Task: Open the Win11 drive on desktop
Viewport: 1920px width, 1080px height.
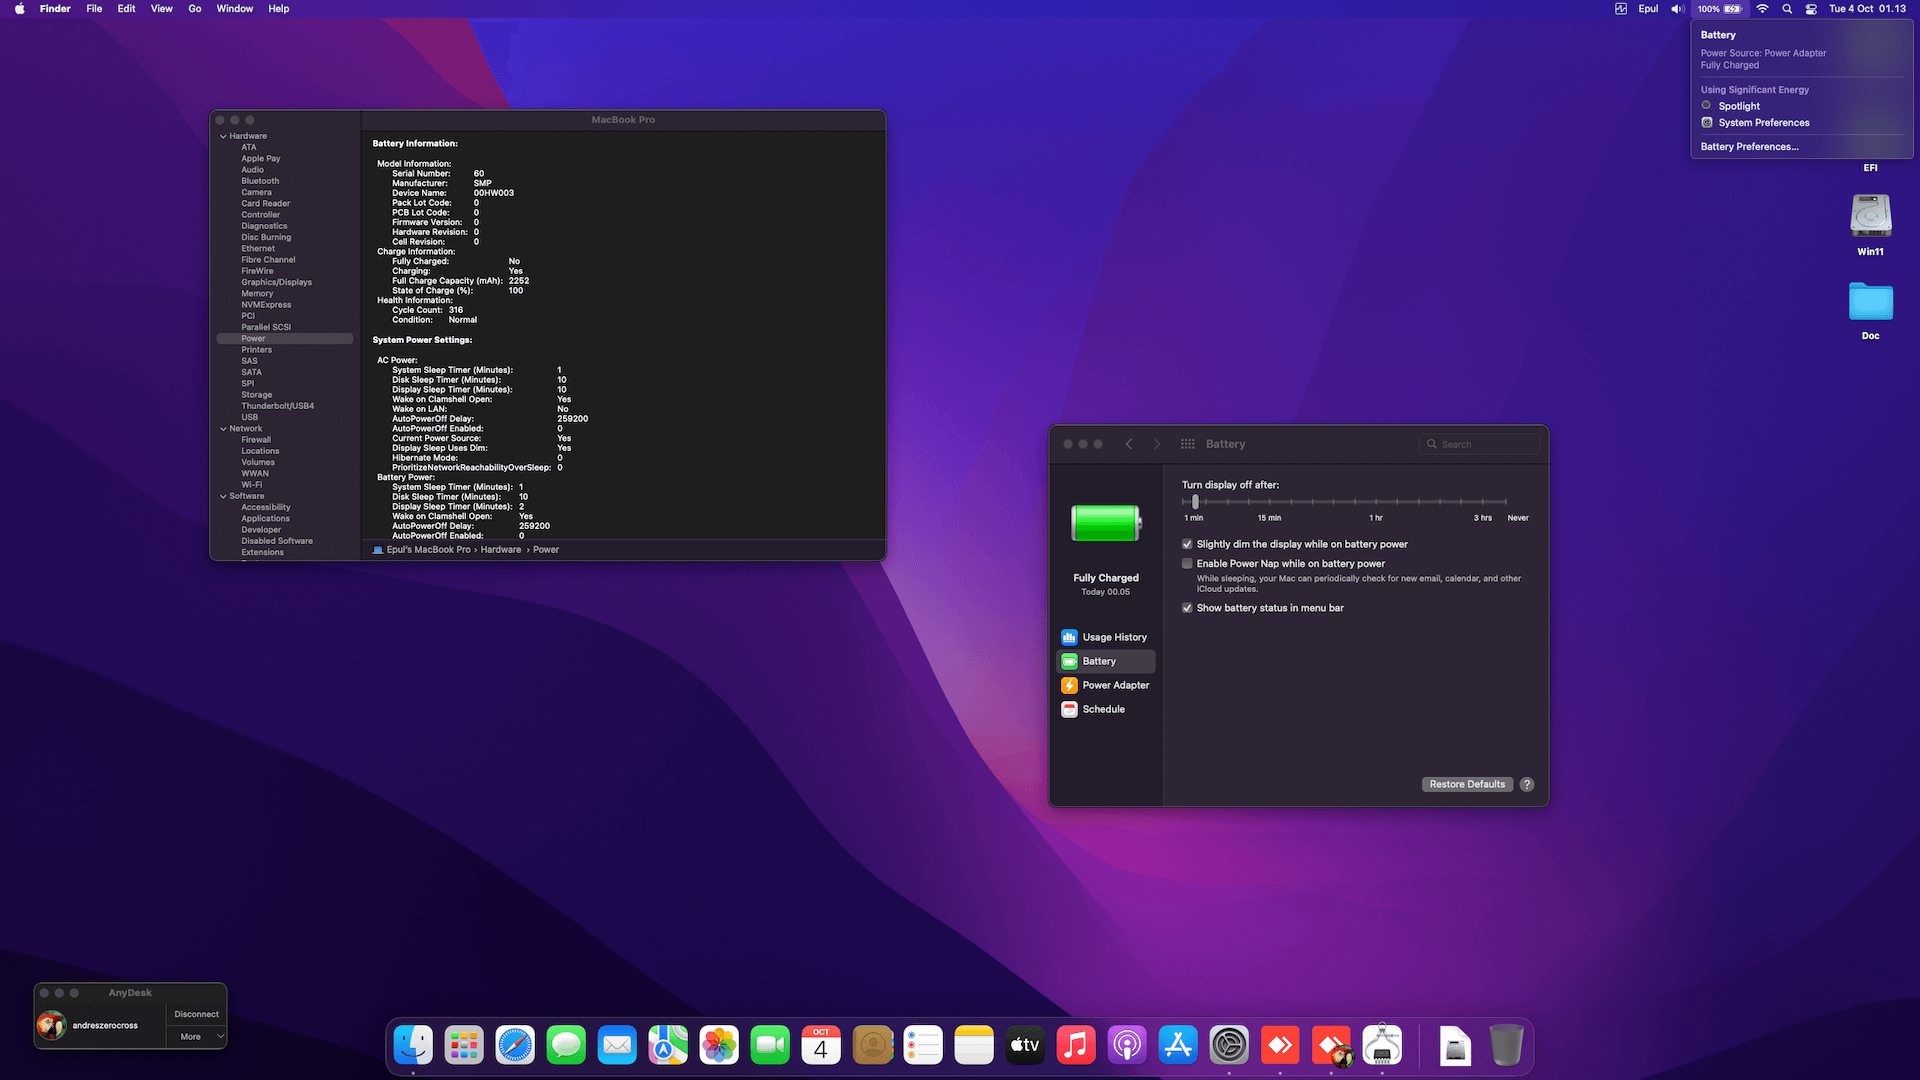Action: click(1870, 224)
